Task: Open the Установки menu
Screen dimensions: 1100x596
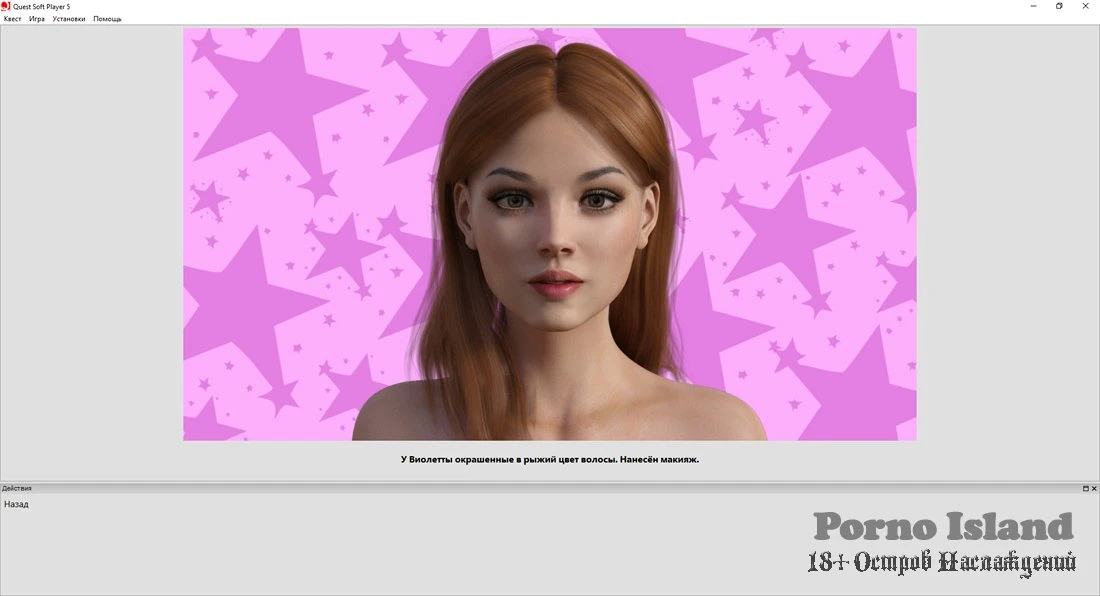Action: point(69,19)
